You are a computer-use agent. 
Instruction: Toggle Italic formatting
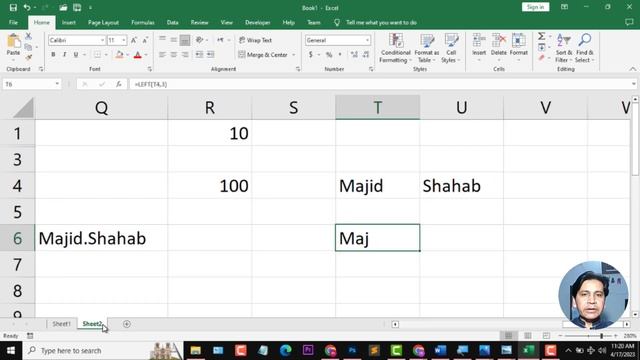click(64, 54)
